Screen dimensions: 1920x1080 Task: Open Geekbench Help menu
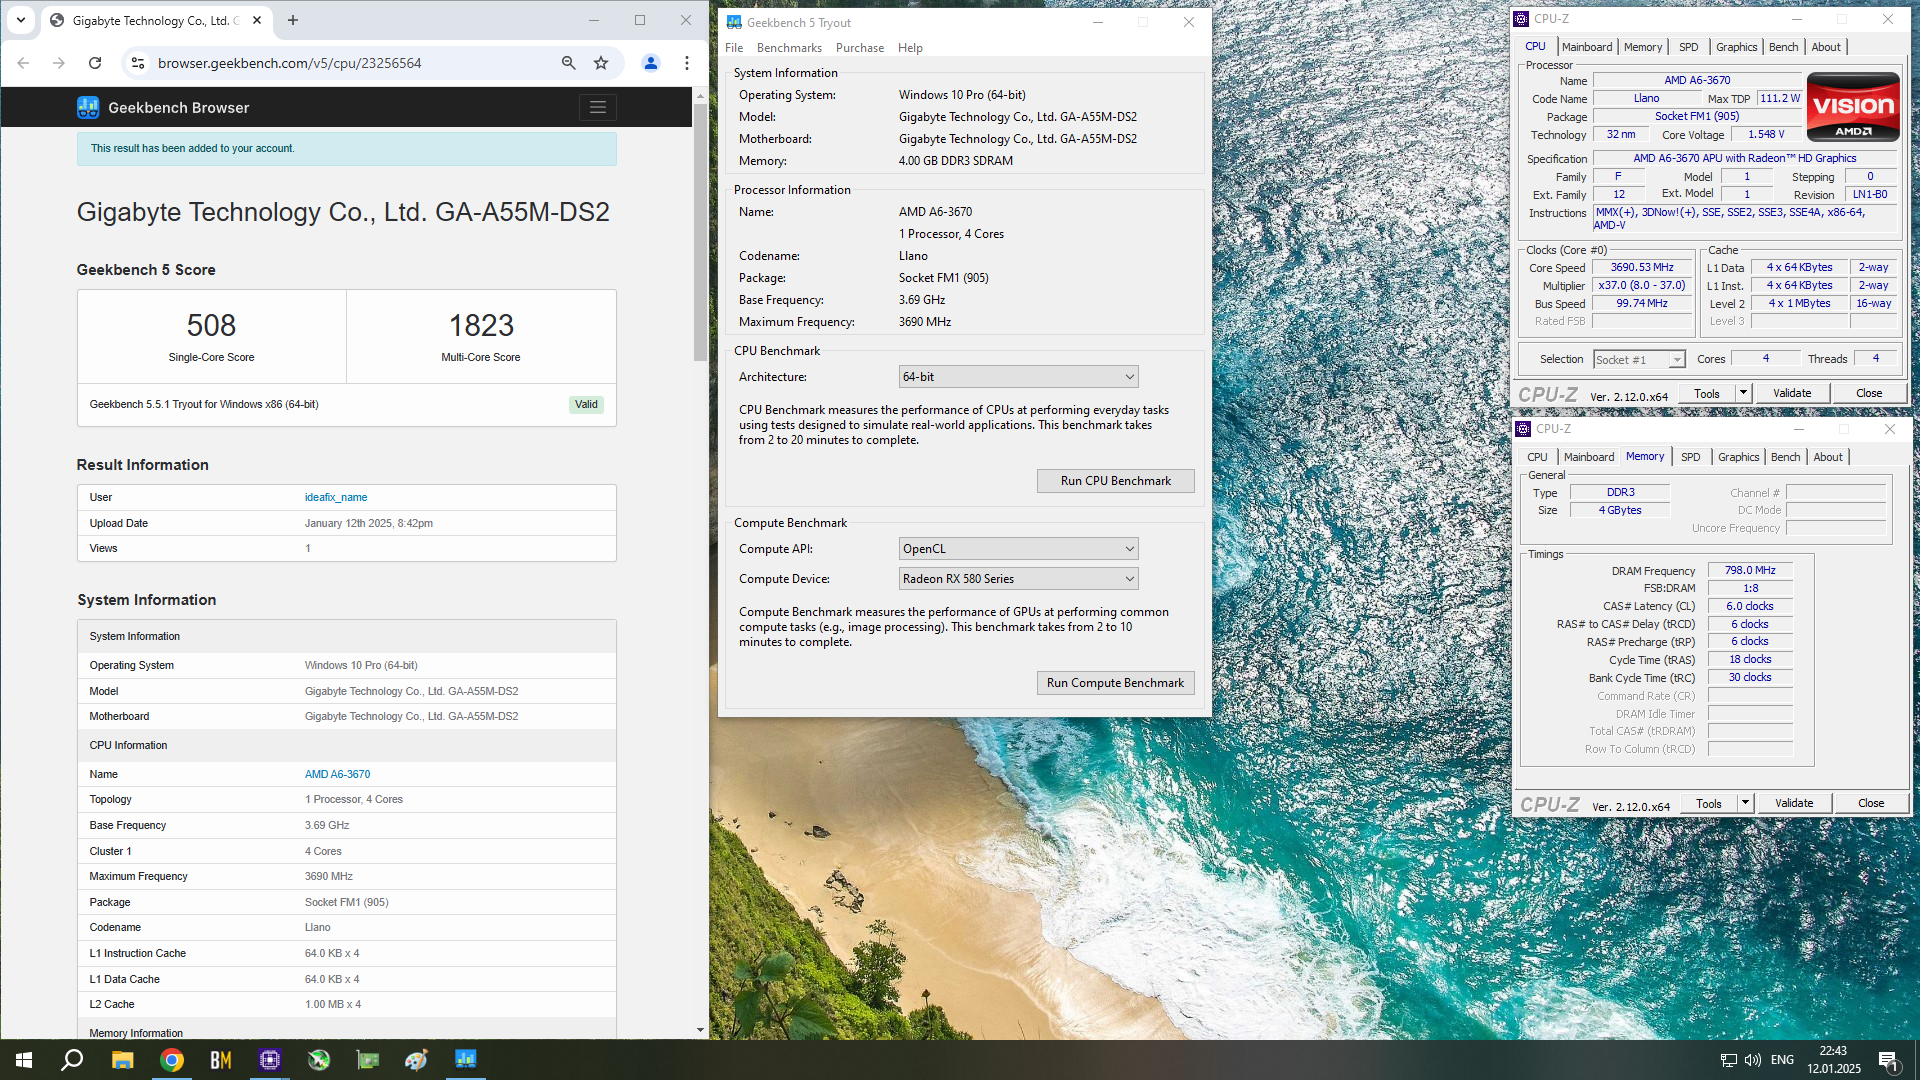click(910, 48)
